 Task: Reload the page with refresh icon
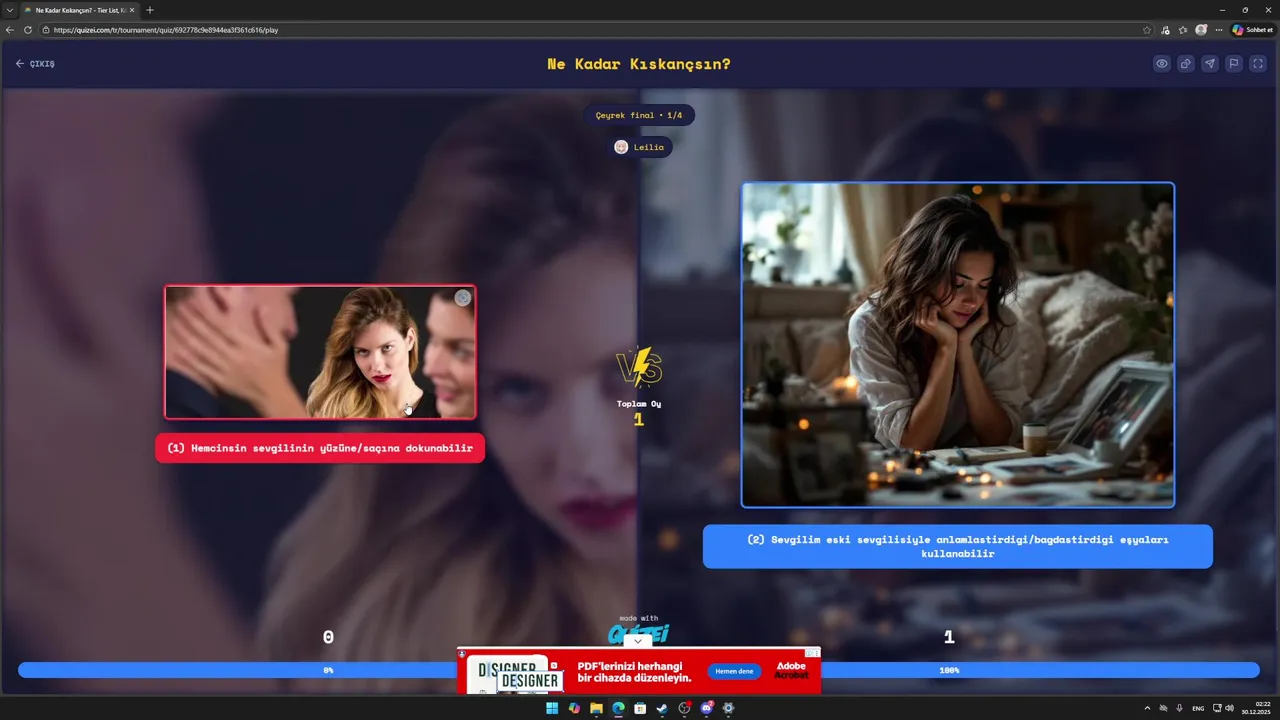[x=27, y=30]
